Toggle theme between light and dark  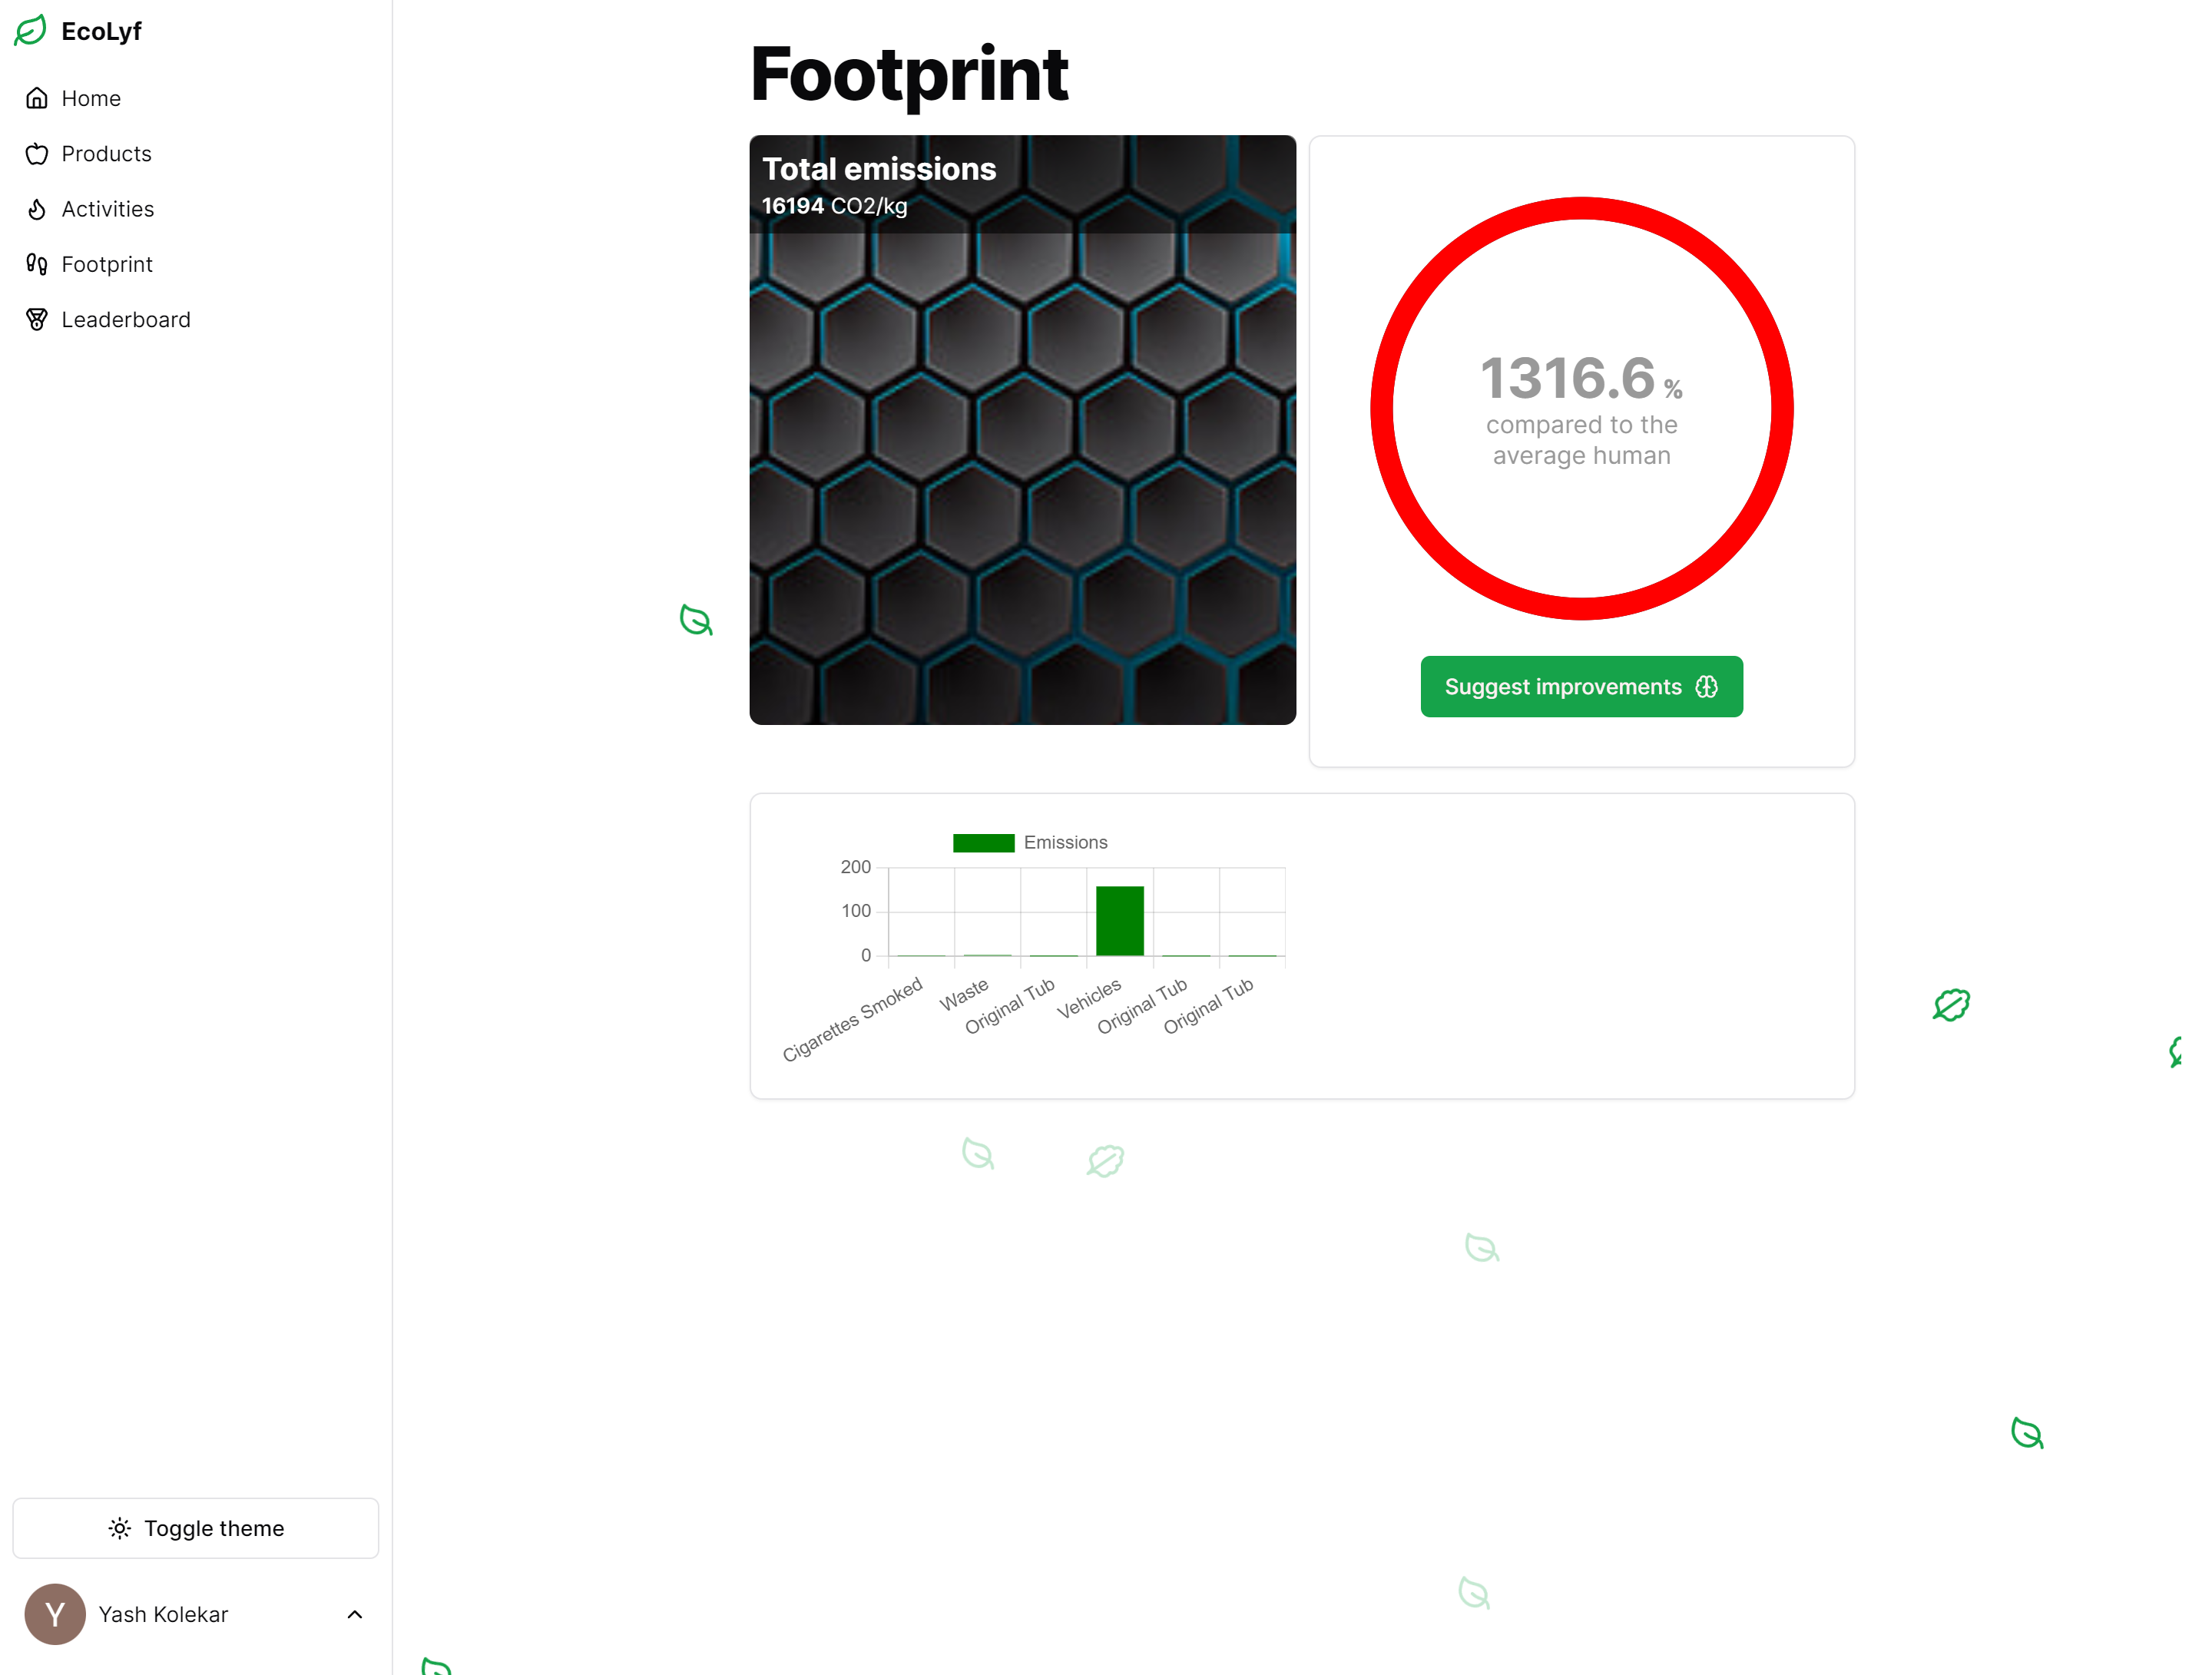pyautogui.click(x=196, y=1528)
